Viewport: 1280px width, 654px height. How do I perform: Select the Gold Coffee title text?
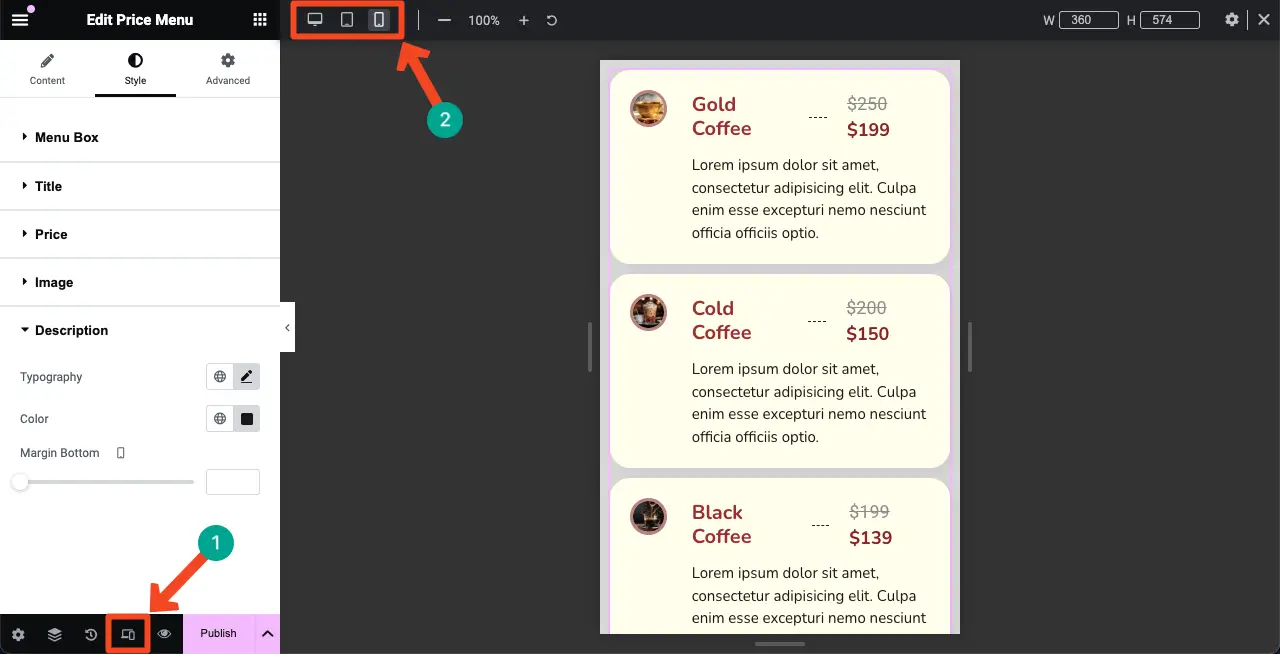pyautogui.click(x=721, y=116)
